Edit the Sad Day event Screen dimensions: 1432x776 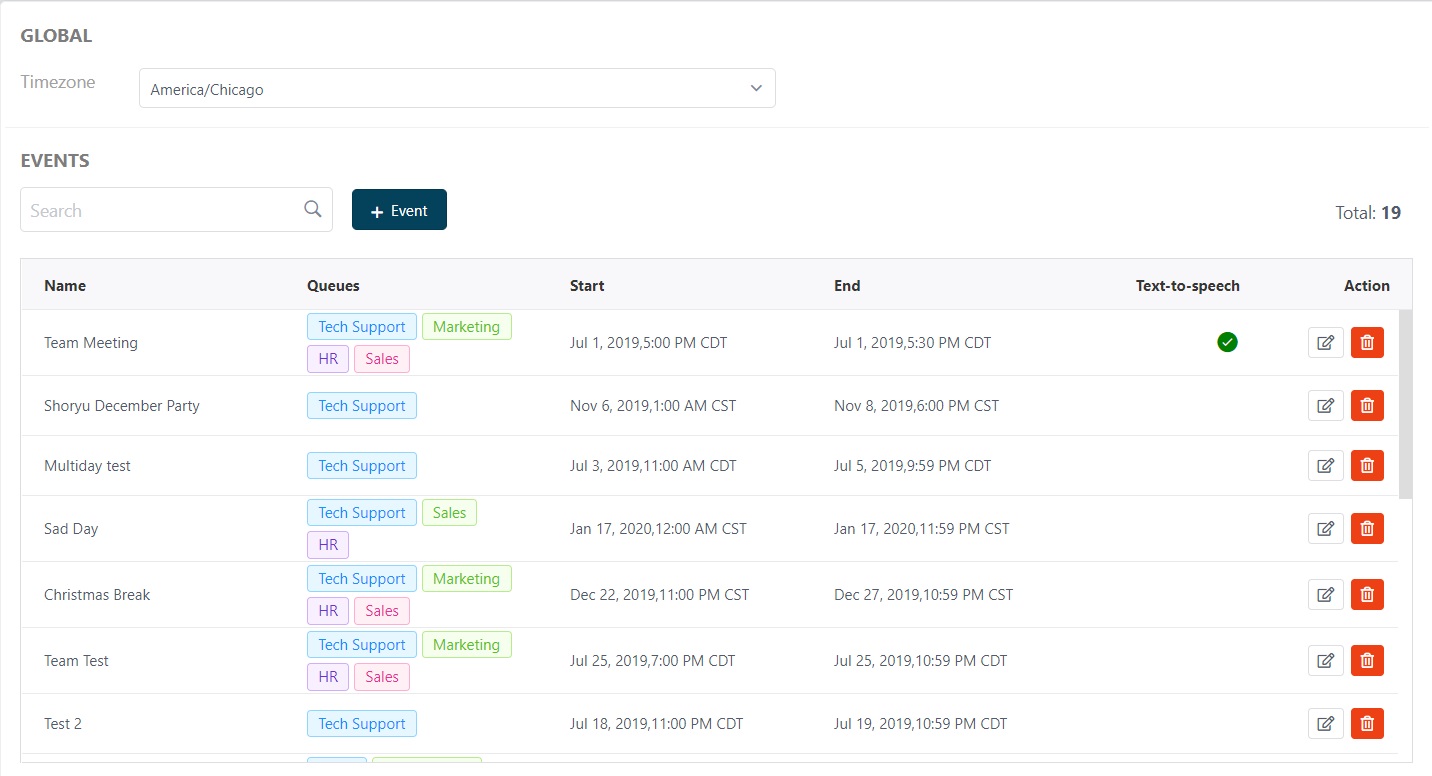click(1325, 529)
